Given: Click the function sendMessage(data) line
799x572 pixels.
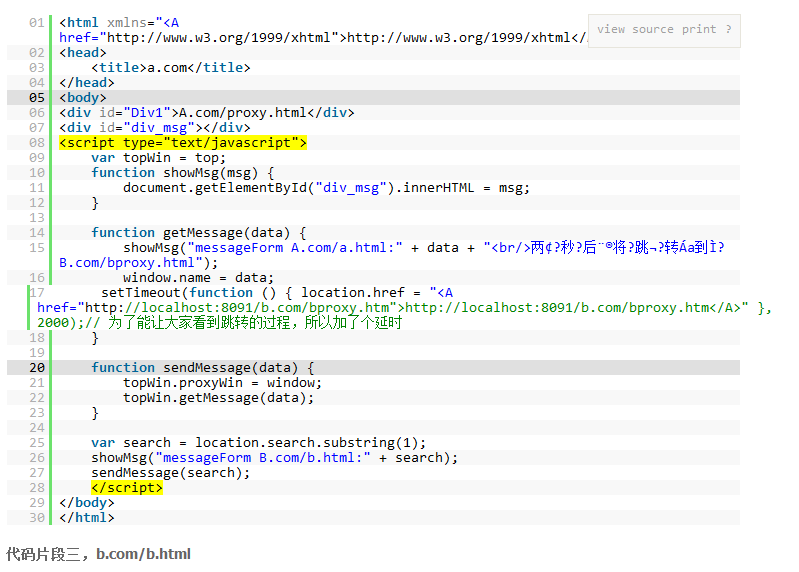Looking at the screenshot, I should [203, 368].
